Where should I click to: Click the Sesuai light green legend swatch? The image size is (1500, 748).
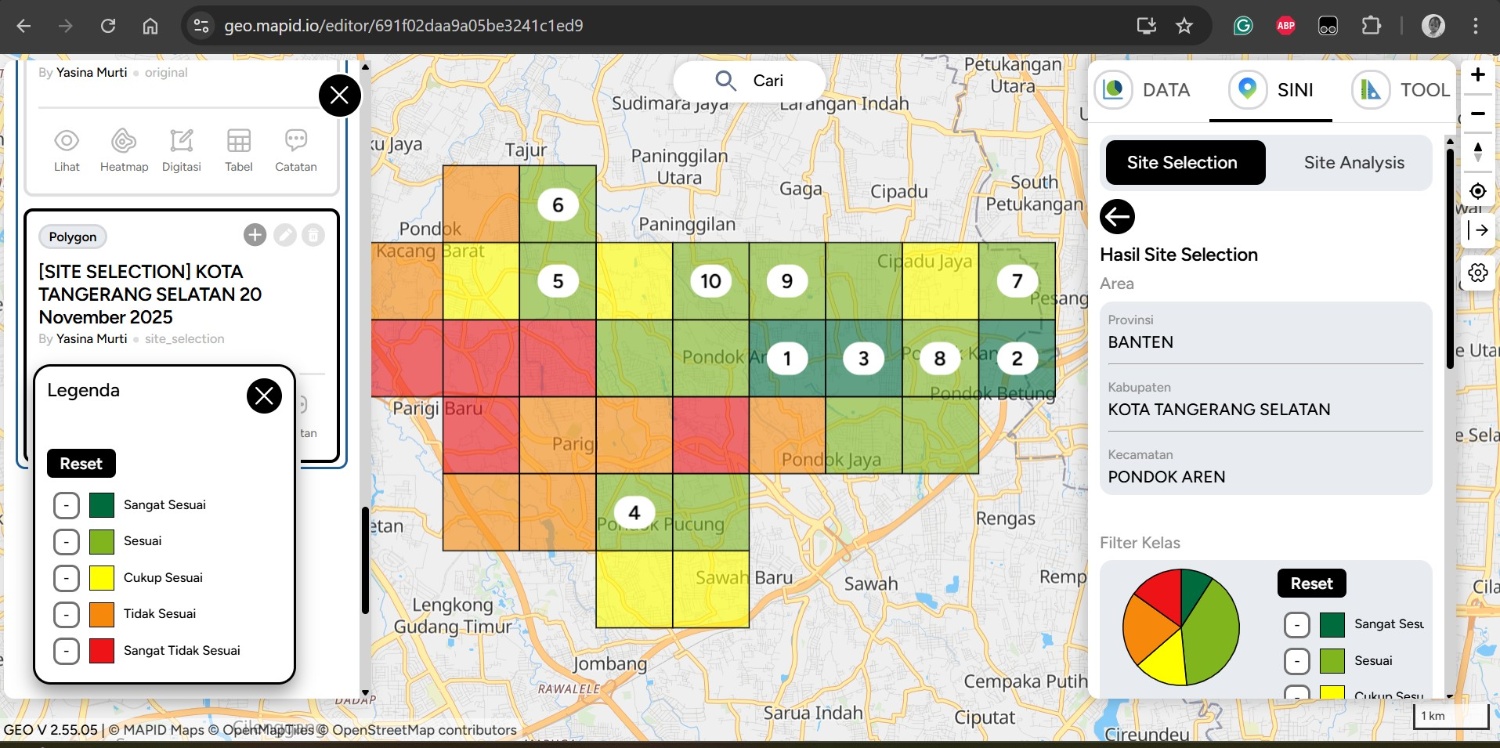101,541
